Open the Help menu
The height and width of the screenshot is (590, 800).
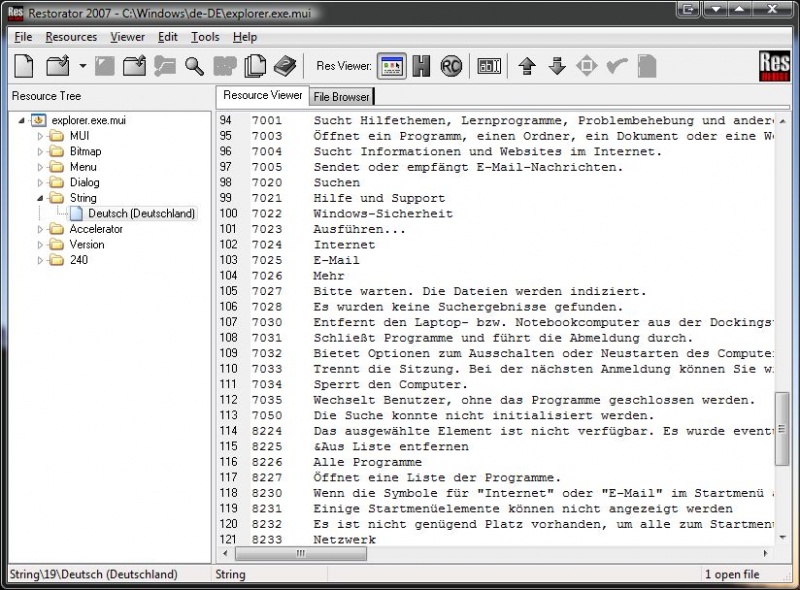click(245, 37)
